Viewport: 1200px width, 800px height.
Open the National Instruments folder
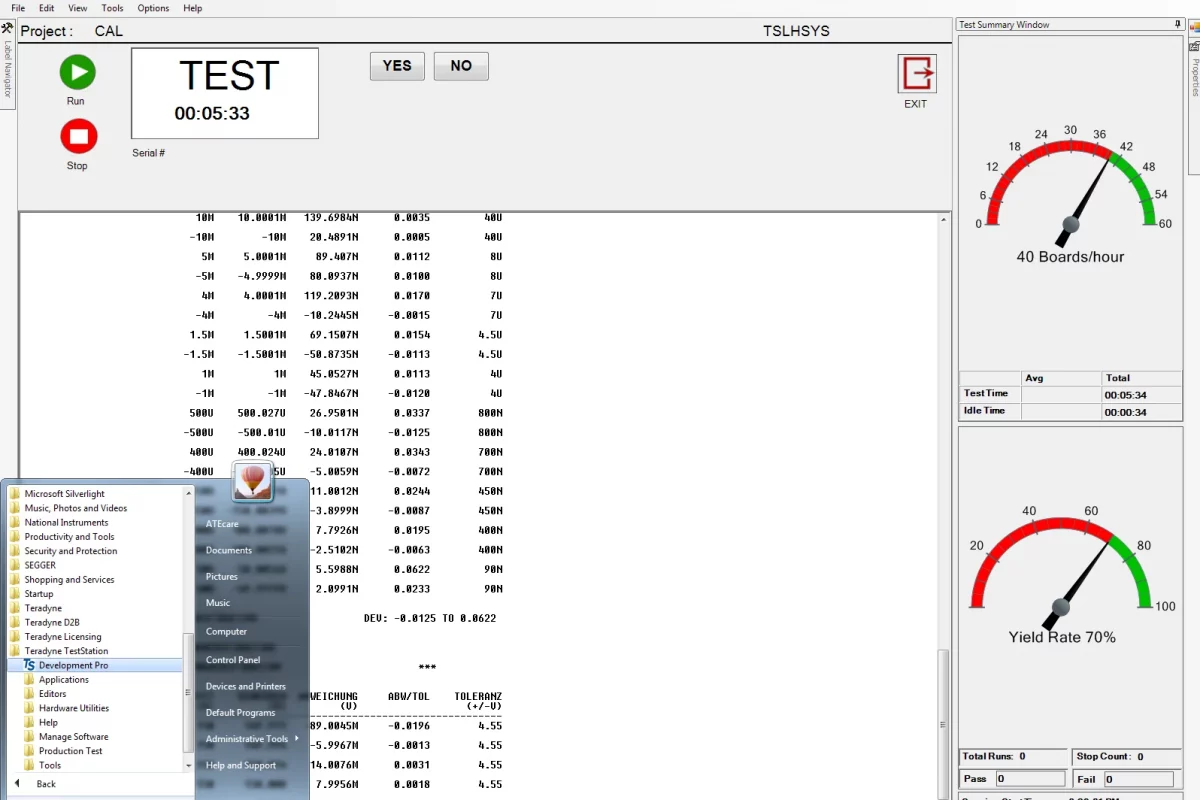tap(66, 522)
